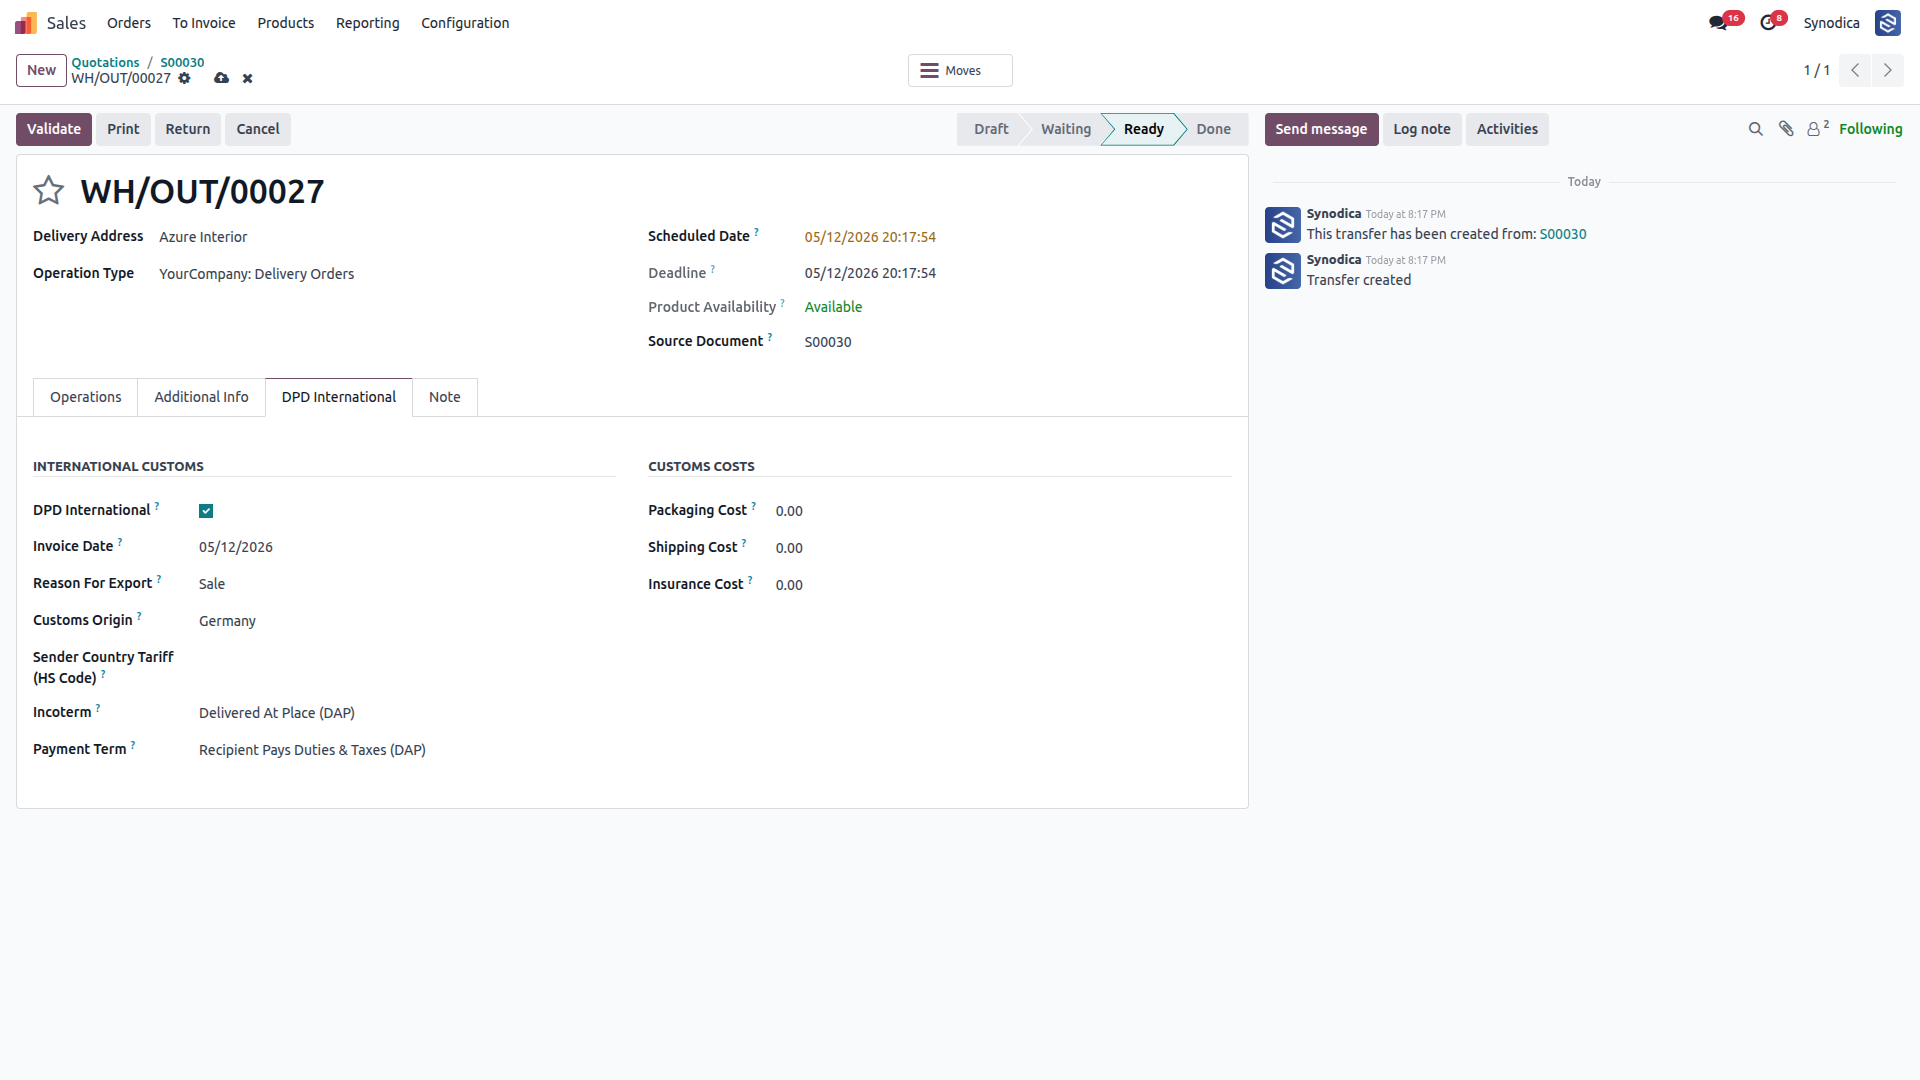This screenshot has height=1080, width=1920.
Task: Open the conversations messages icon
Action: coord(1718,23)
